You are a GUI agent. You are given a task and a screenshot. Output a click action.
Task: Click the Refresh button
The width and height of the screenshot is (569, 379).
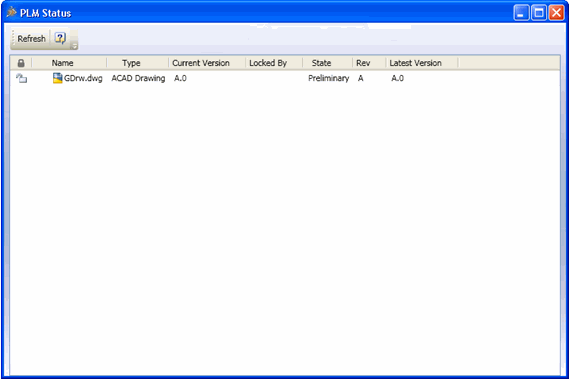pyautogui.click(x=31, y=38)
